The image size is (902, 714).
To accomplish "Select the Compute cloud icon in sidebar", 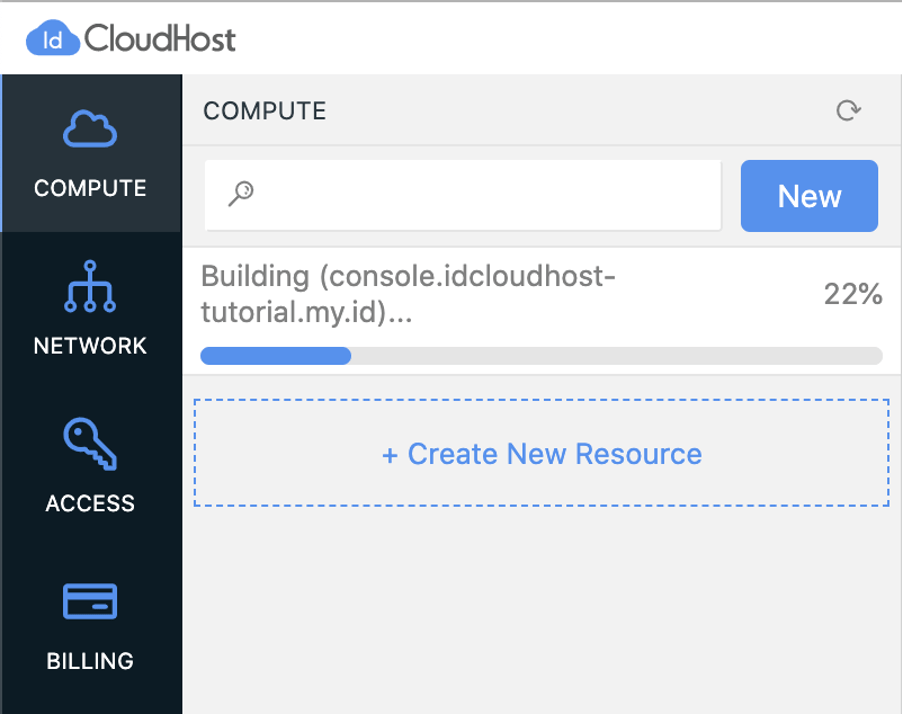I will click(90, 129).
